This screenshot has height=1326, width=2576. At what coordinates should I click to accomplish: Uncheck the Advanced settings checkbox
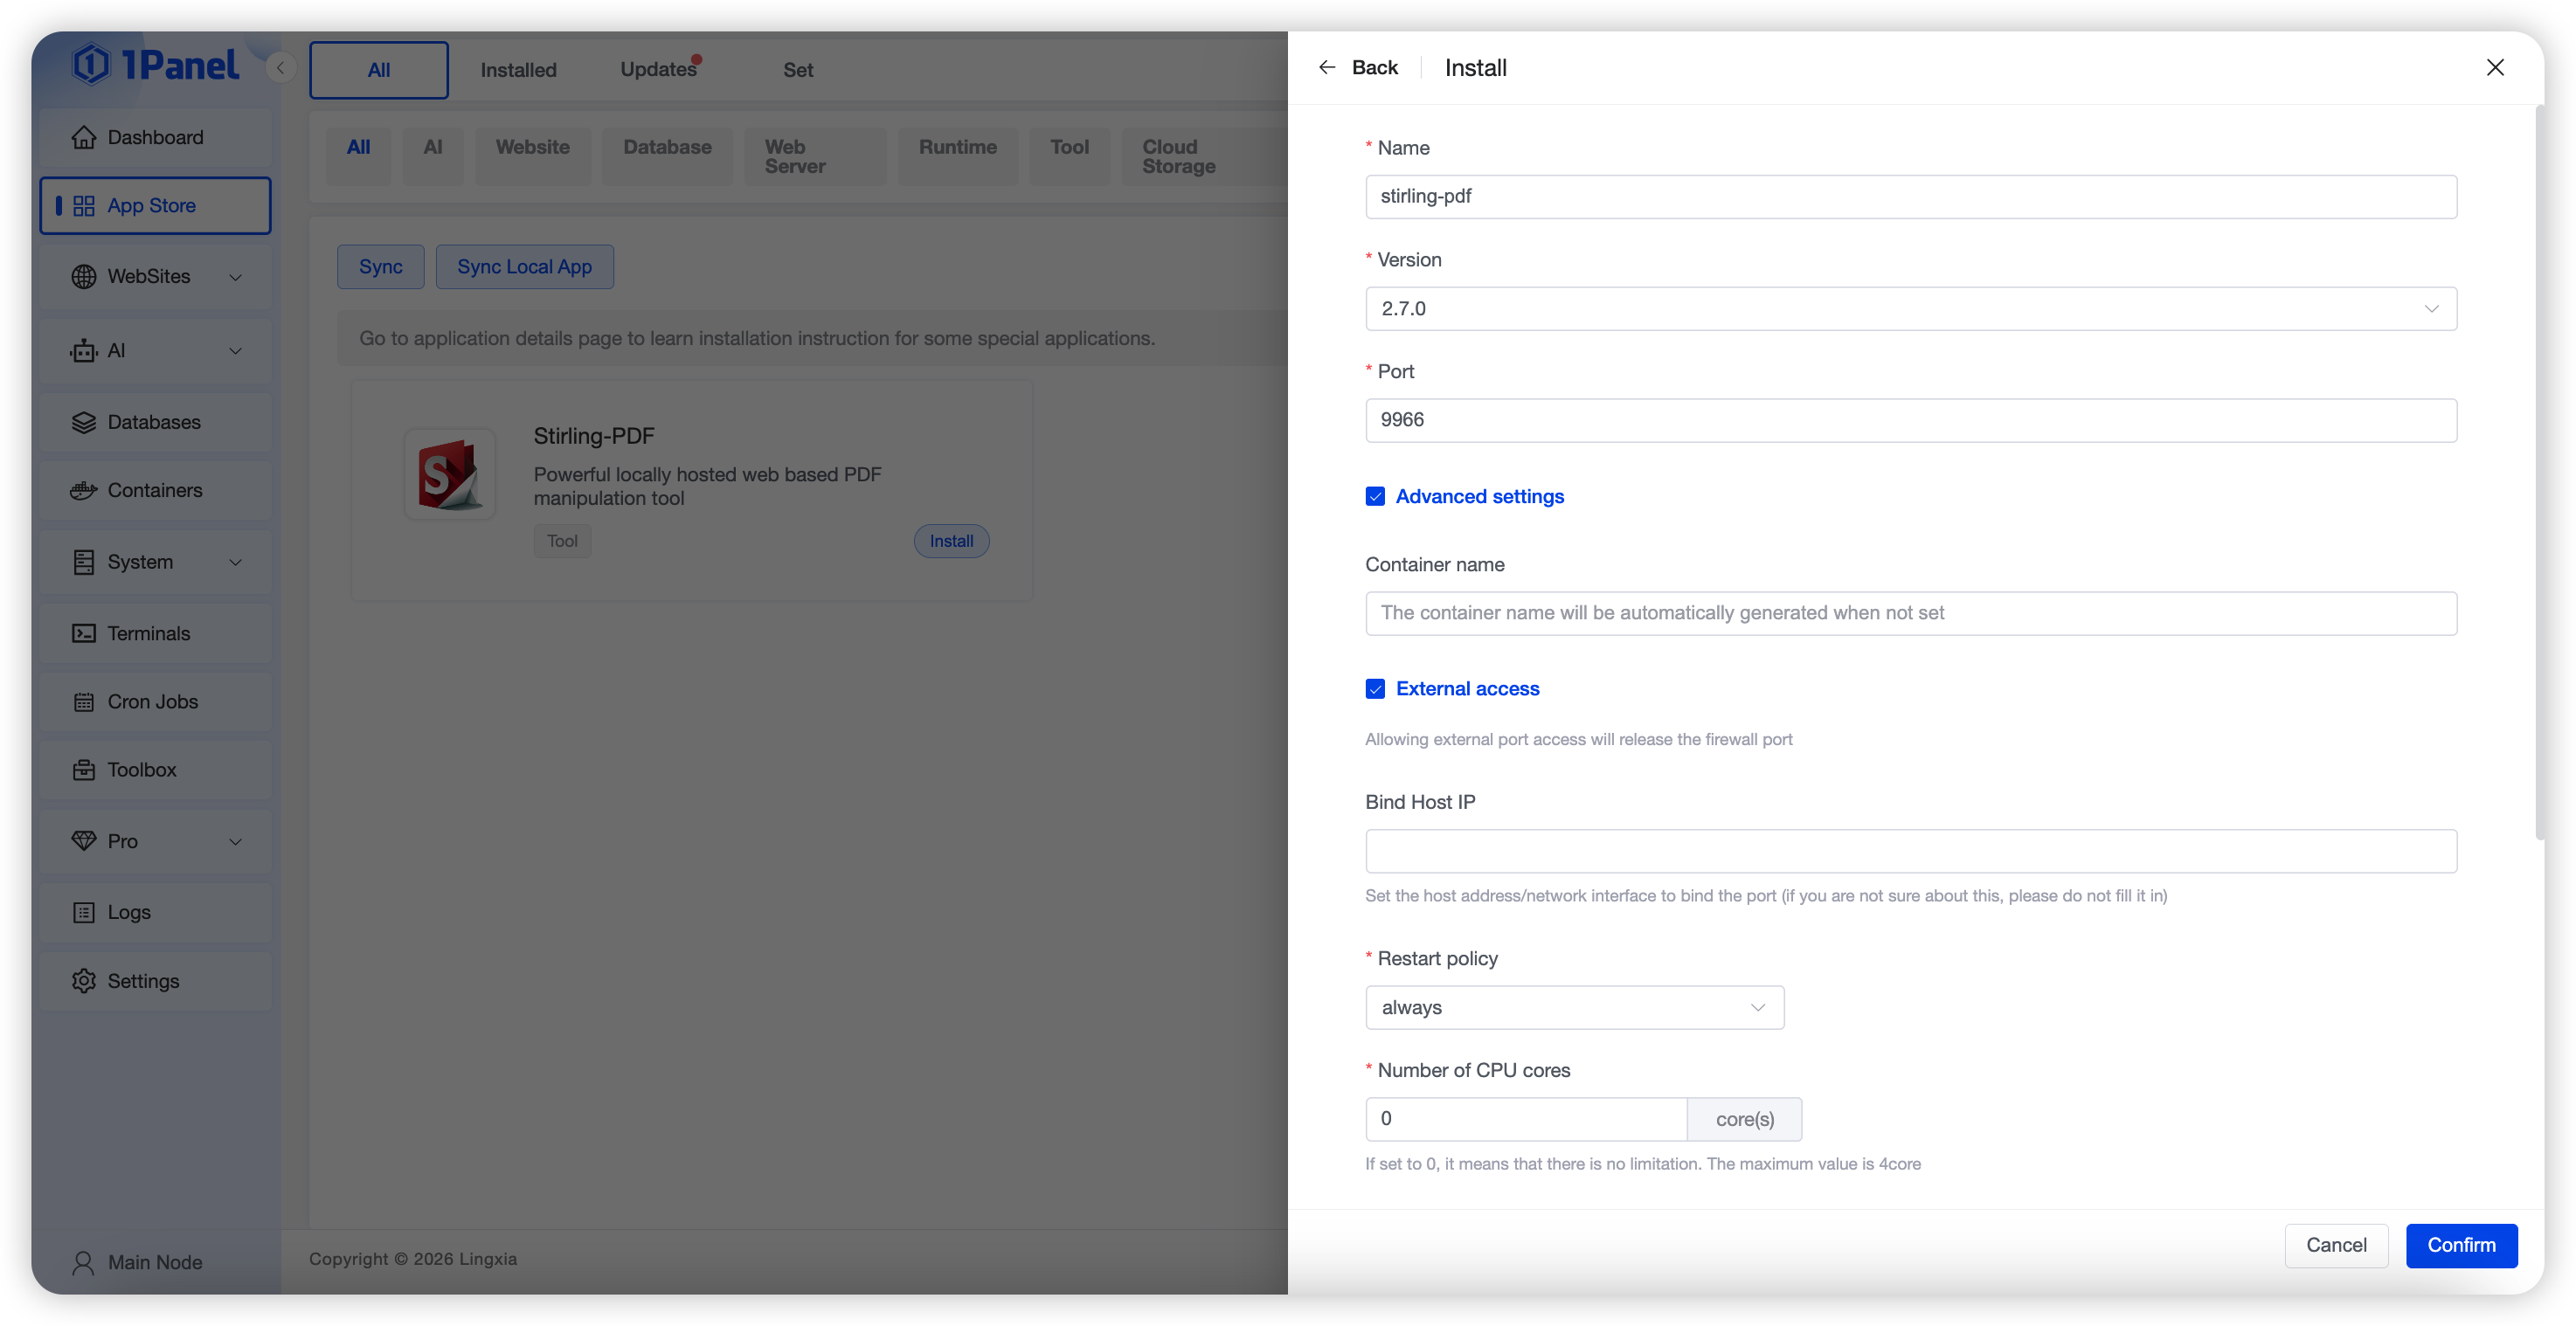click(1375, 497)
